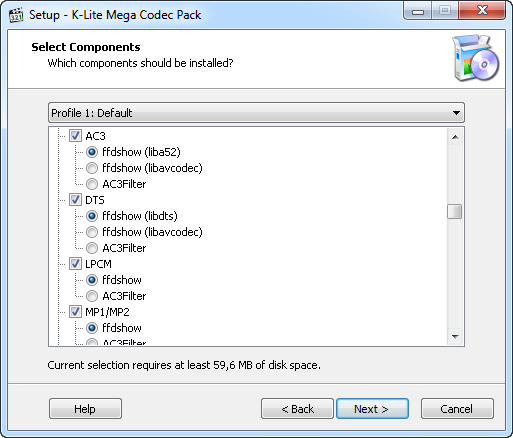The image size is (513, 438).
Task: Click the Next > button
Action: (372, 408)
